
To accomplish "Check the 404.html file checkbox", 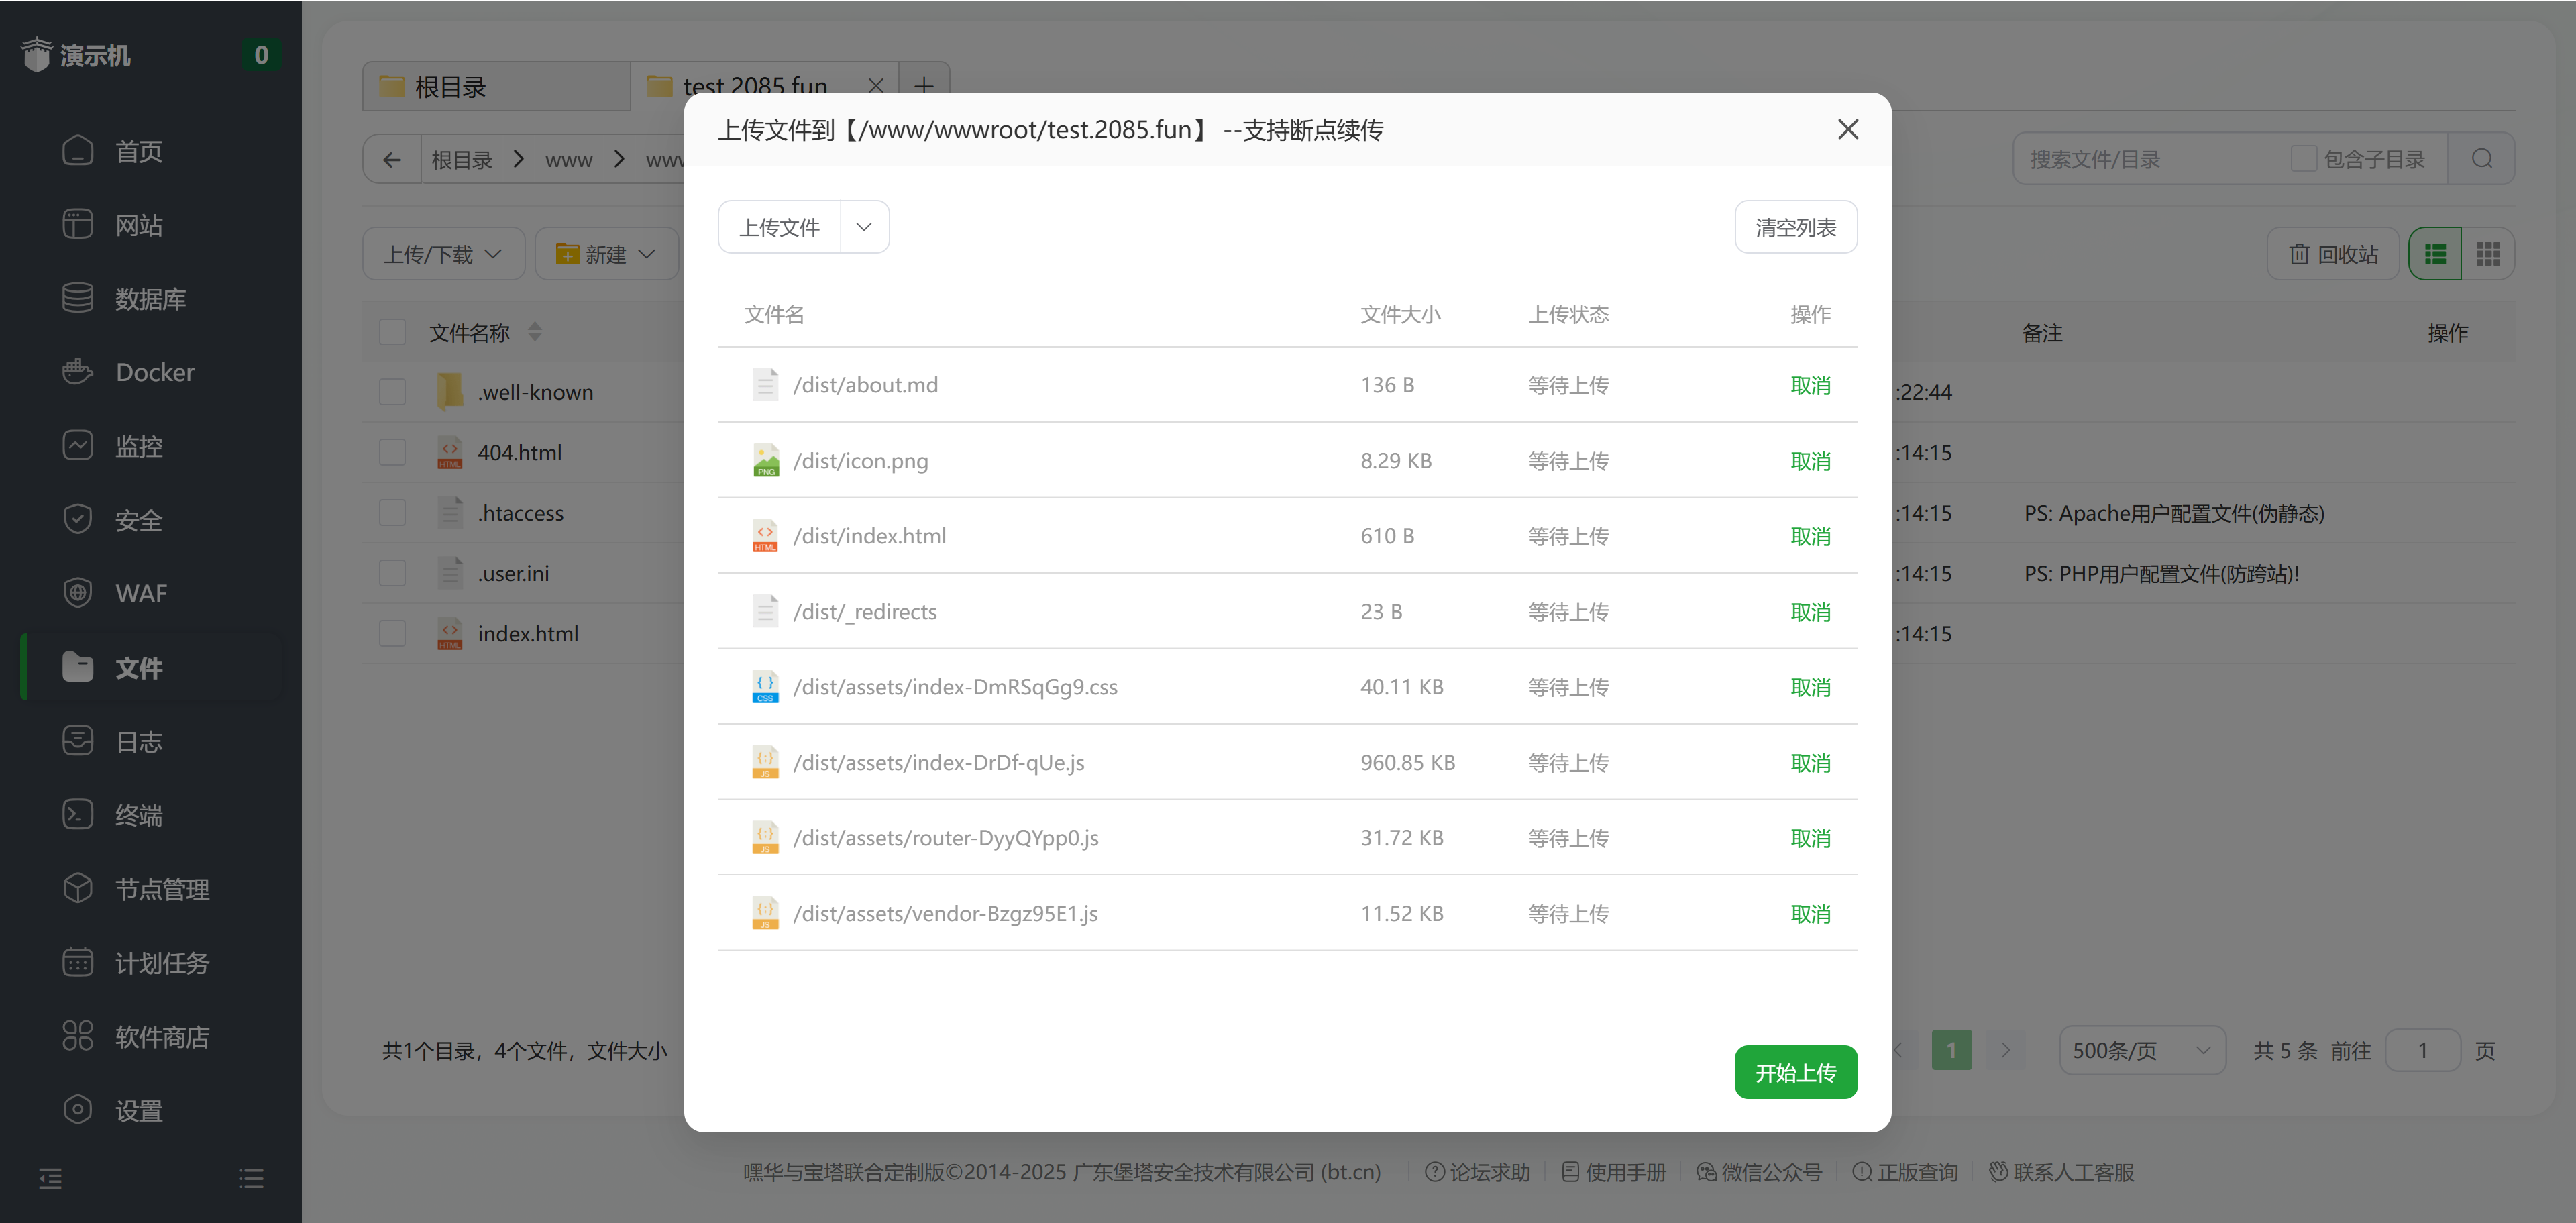I will point(392,453).
